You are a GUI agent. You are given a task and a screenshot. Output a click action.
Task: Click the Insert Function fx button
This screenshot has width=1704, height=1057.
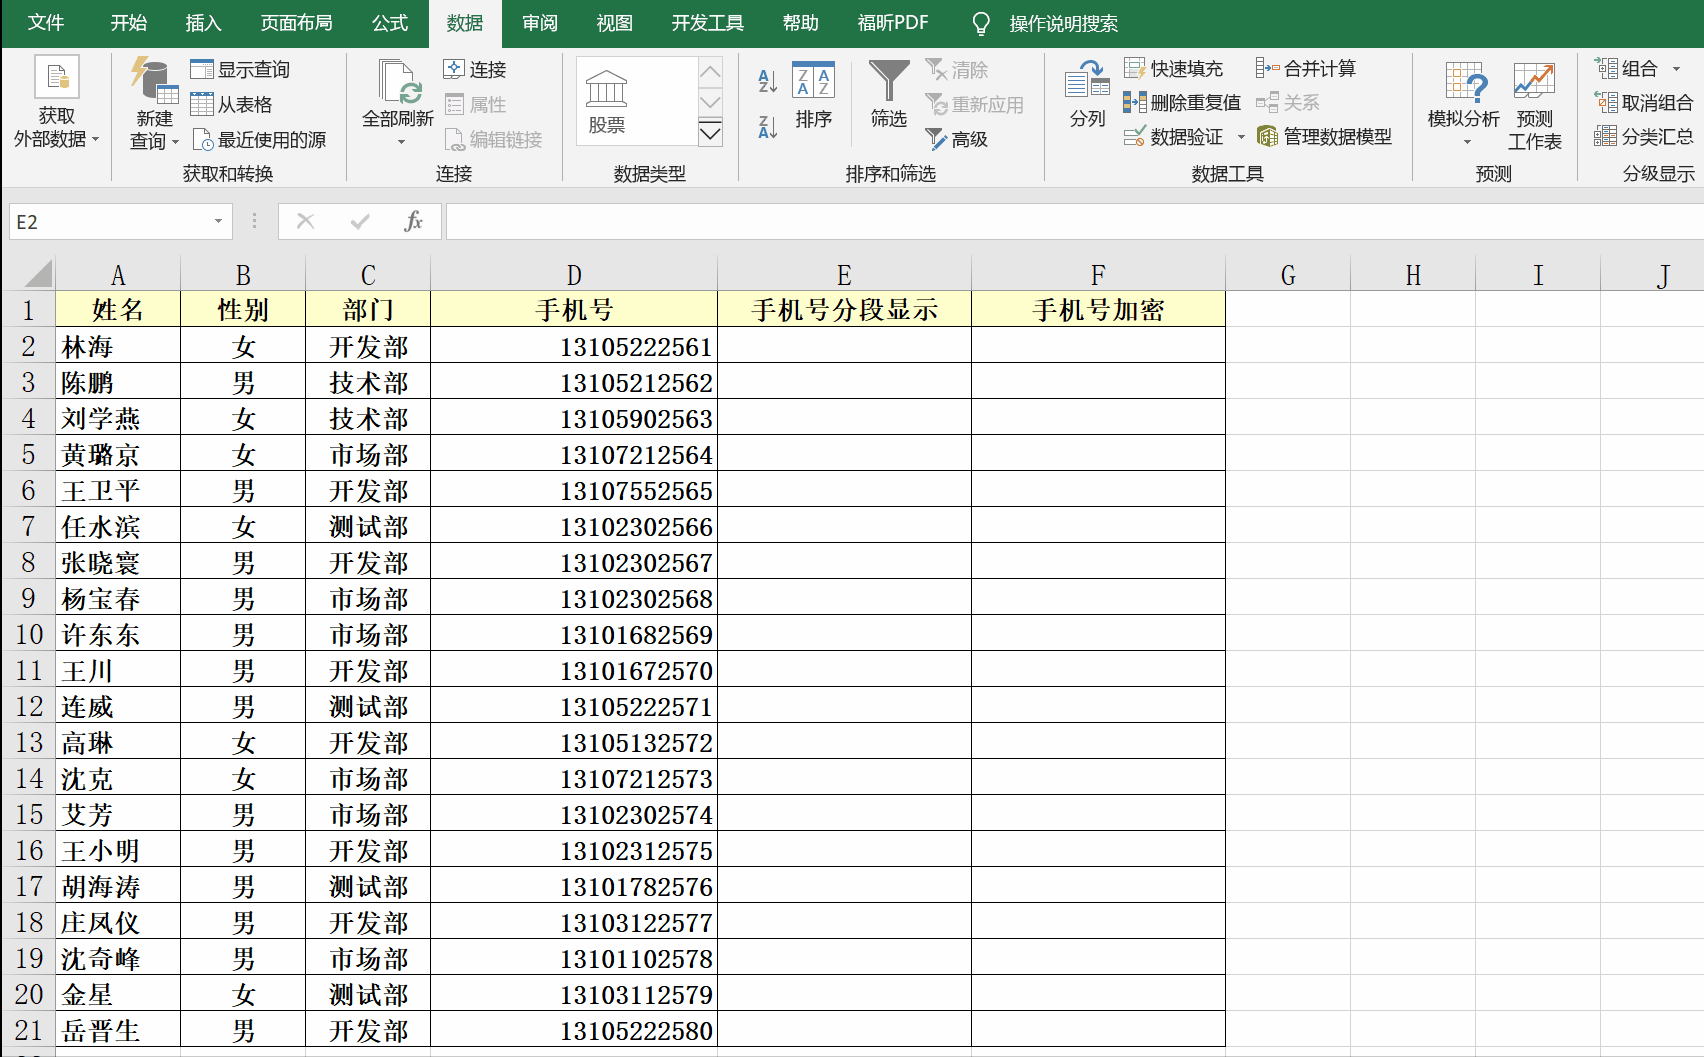point(413,221)
